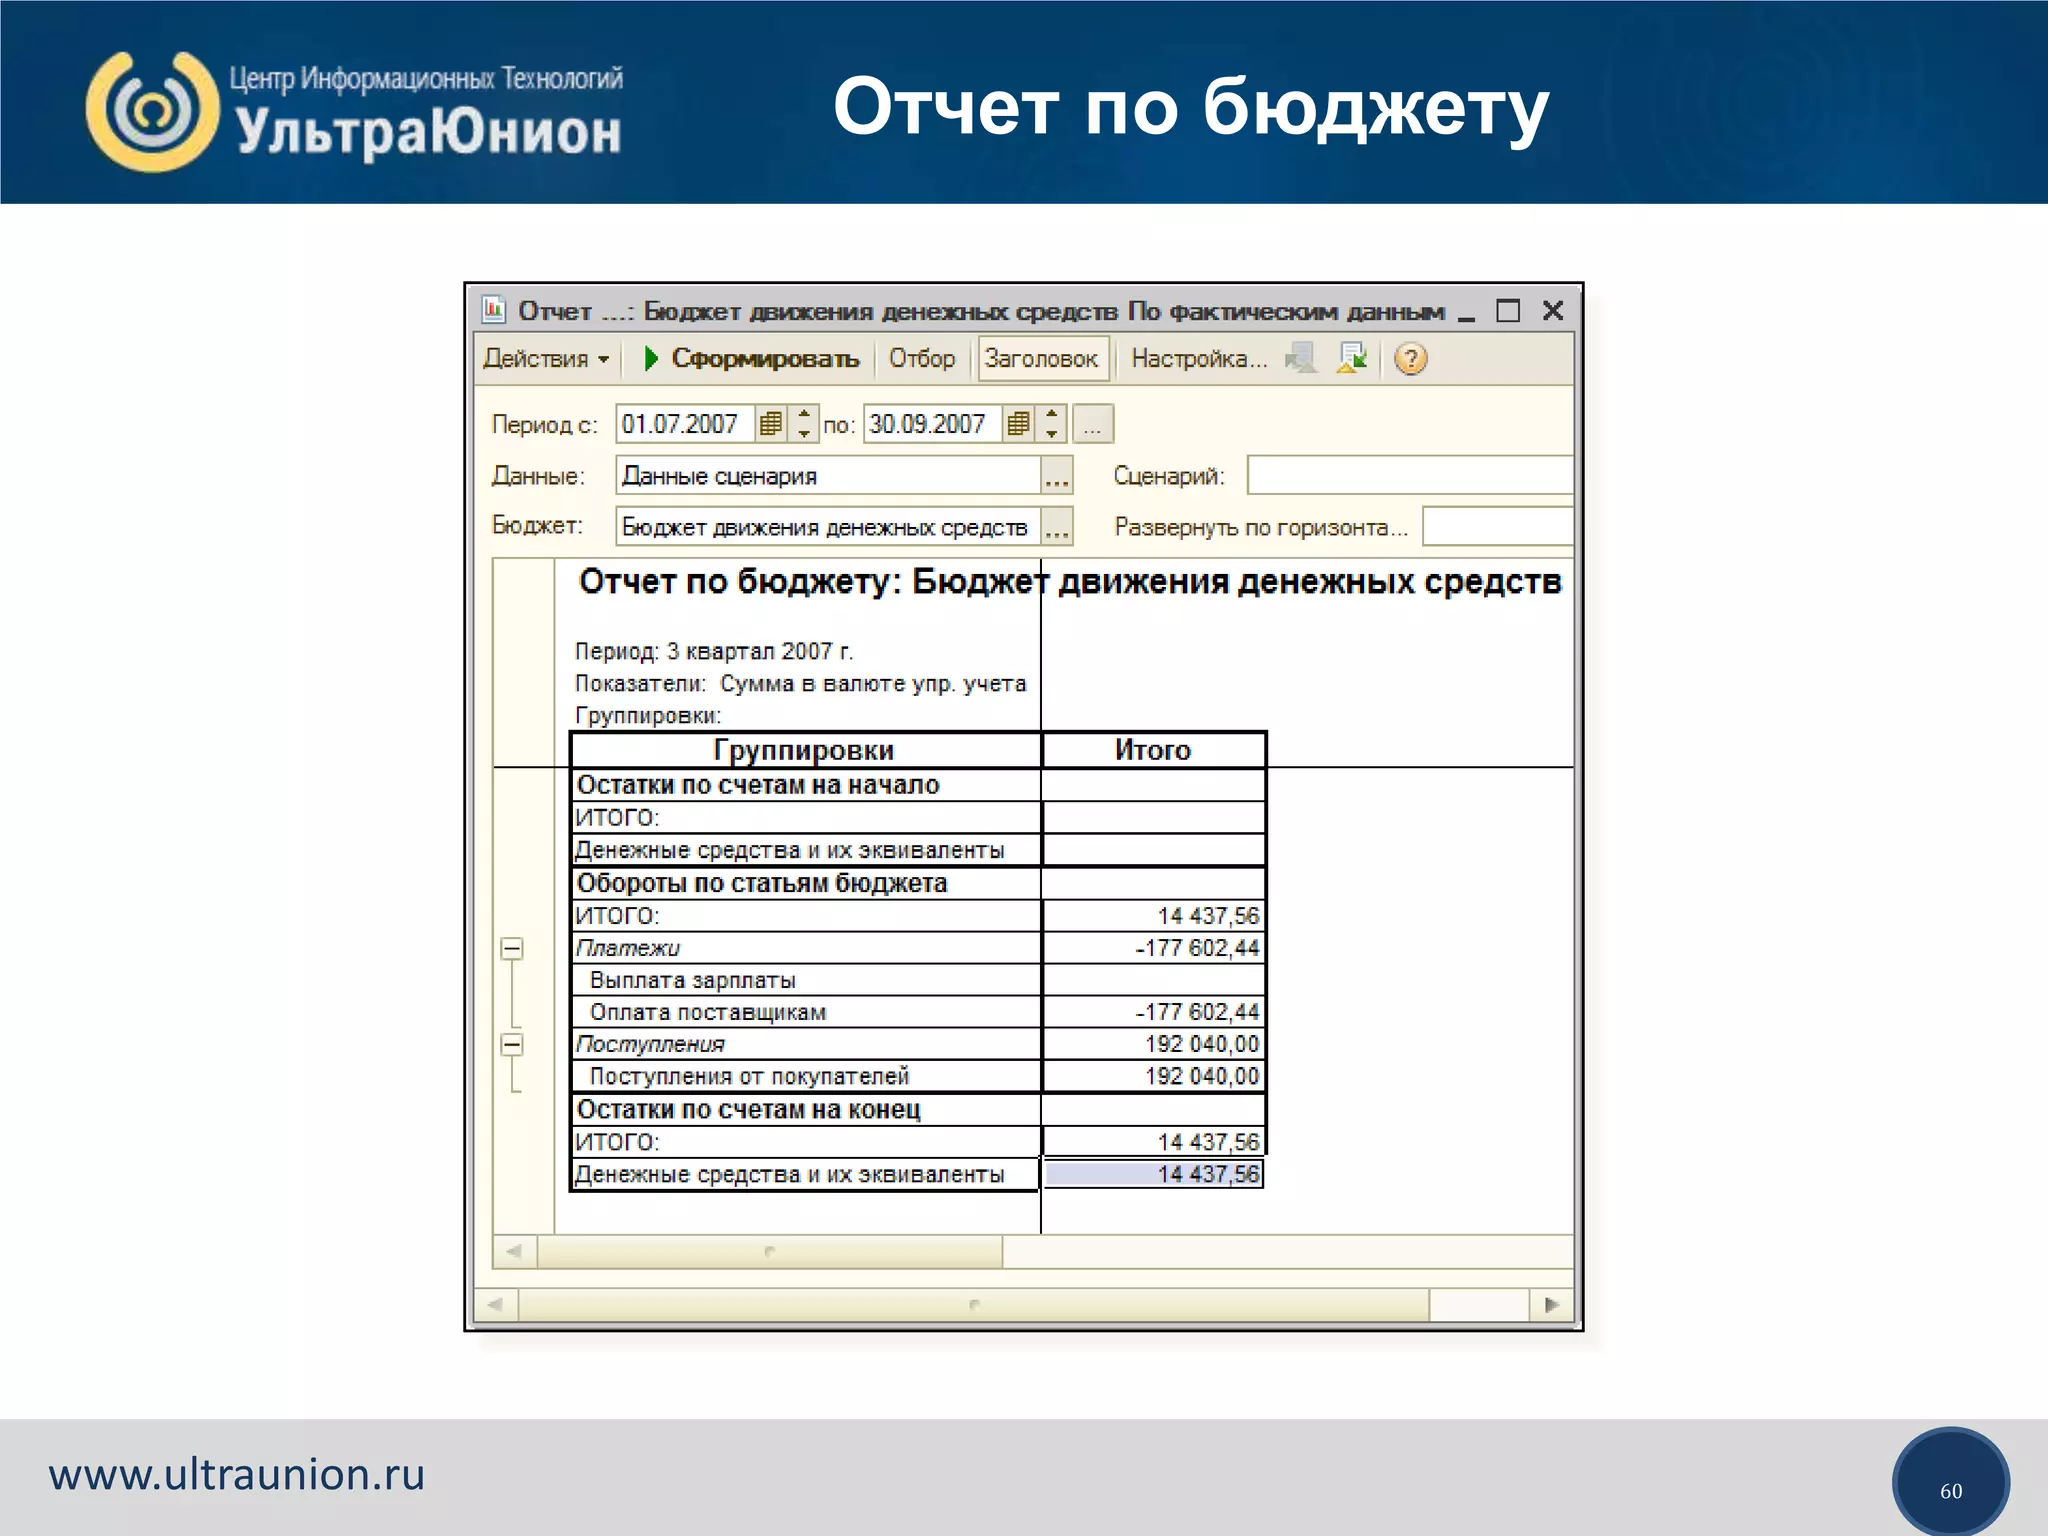The image size is (2048, 1536).
Task: Click the restore settings icon
Action: tap(1301, 358)
